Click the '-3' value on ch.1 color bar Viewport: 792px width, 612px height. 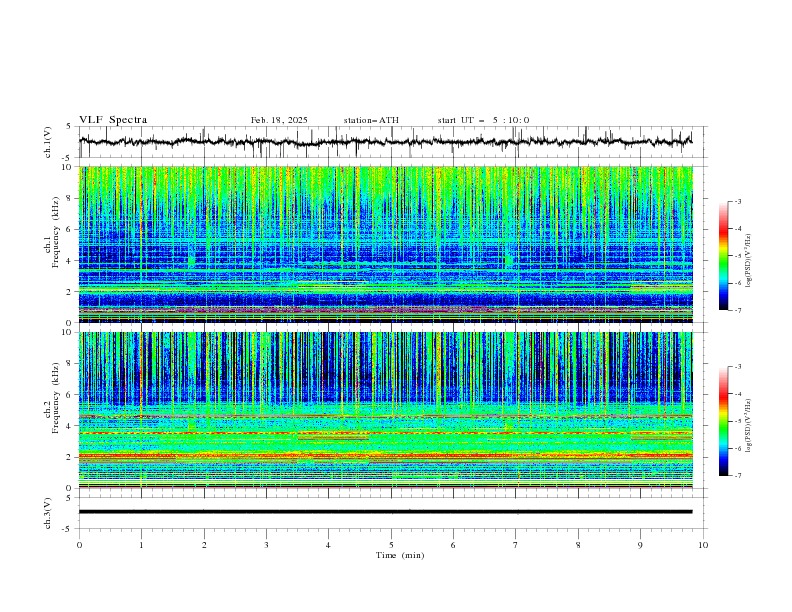737,201
